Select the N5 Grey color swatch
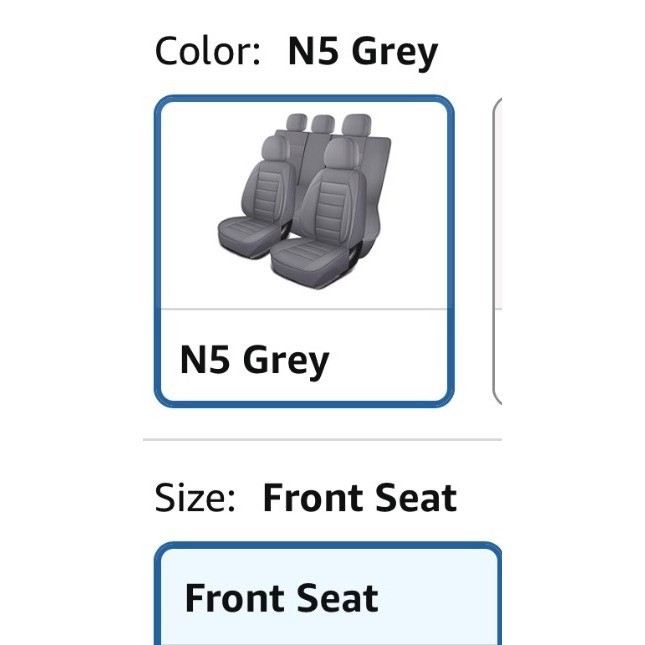Viewport: 645px width, 645px height. [x=304, y=250]
